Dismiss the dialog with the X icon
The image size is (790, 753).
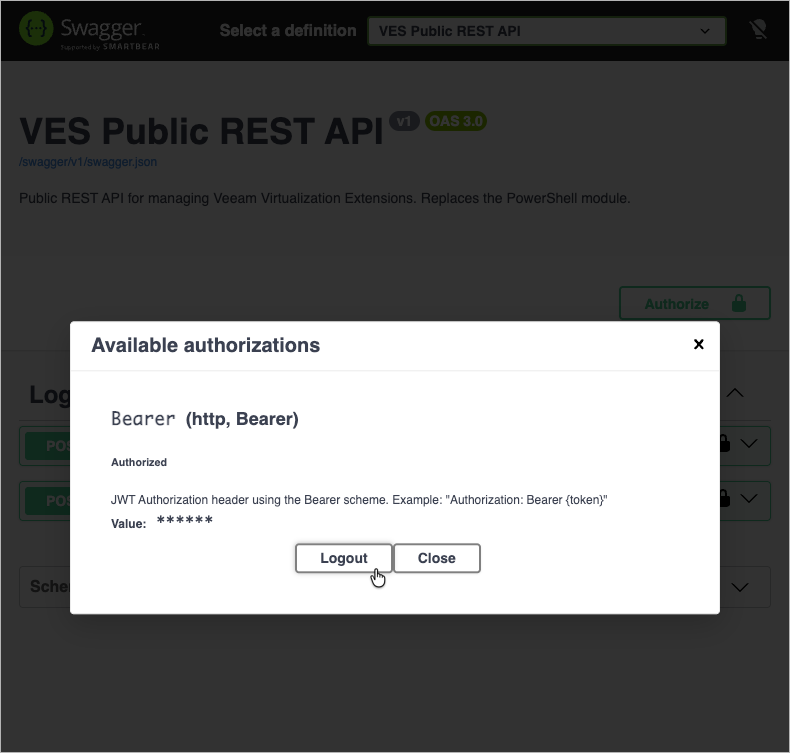(x=698, y=344)
